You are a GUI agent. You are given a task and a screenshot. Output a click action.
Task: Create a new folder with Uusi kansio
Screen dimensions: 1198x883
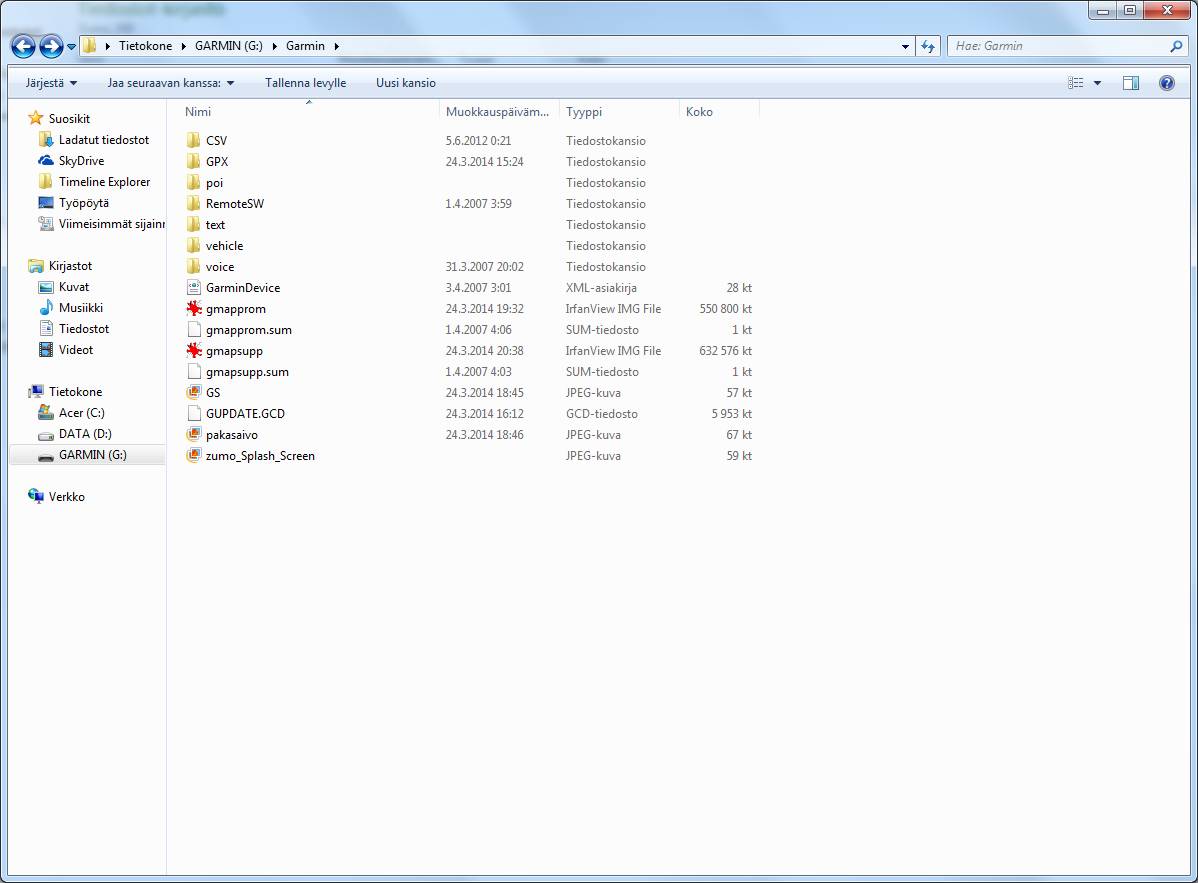click(406, 82)
